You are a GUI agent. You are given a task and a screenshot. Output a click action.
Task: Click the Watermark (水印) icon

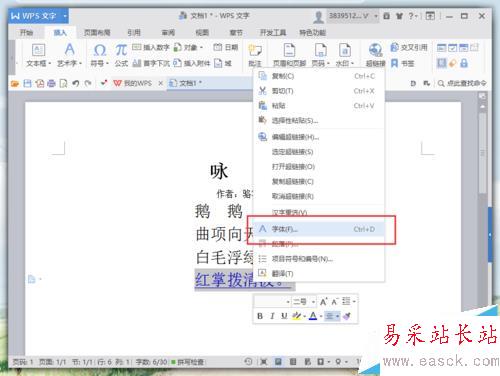(x=345, y=50)
